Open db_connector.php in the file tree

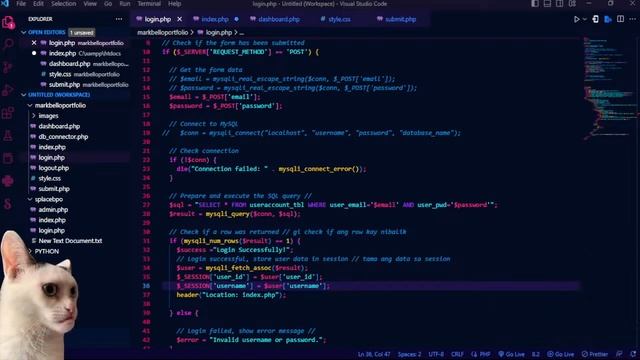(63, 137)
